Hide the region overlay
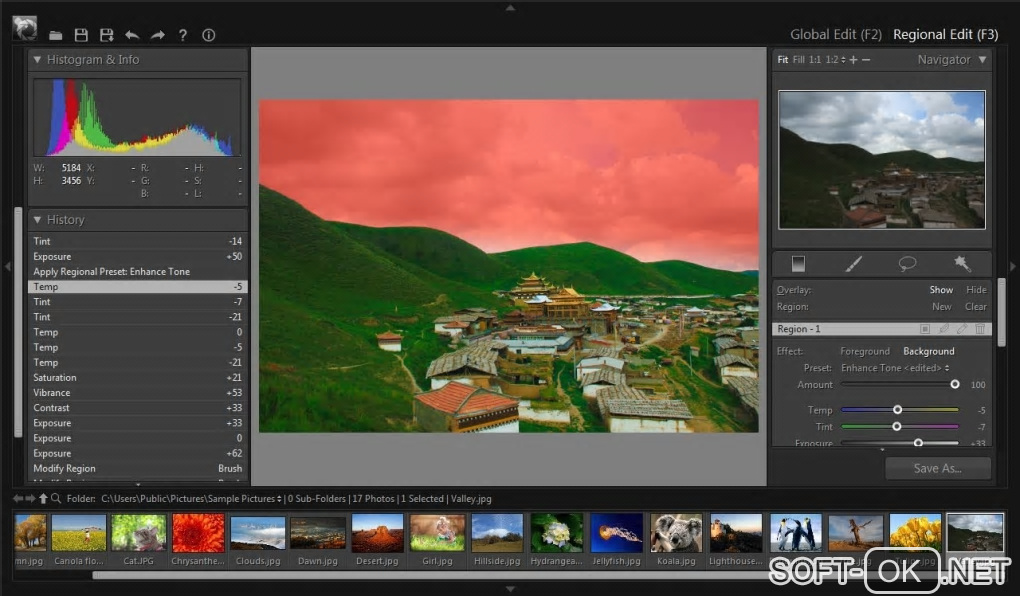This screenshot has width=1020, height=596. coord(976,290)
